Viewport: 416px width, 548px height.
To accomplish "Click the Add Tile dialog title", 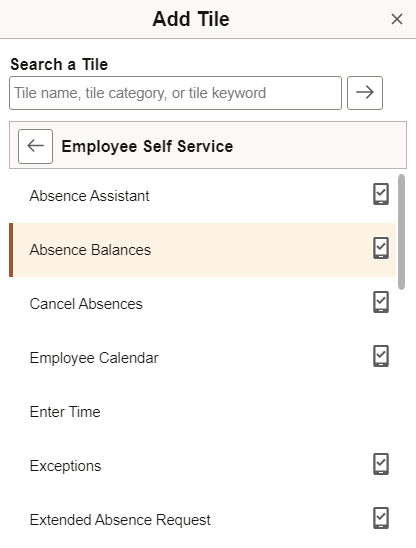I will (x=191, y=19).
